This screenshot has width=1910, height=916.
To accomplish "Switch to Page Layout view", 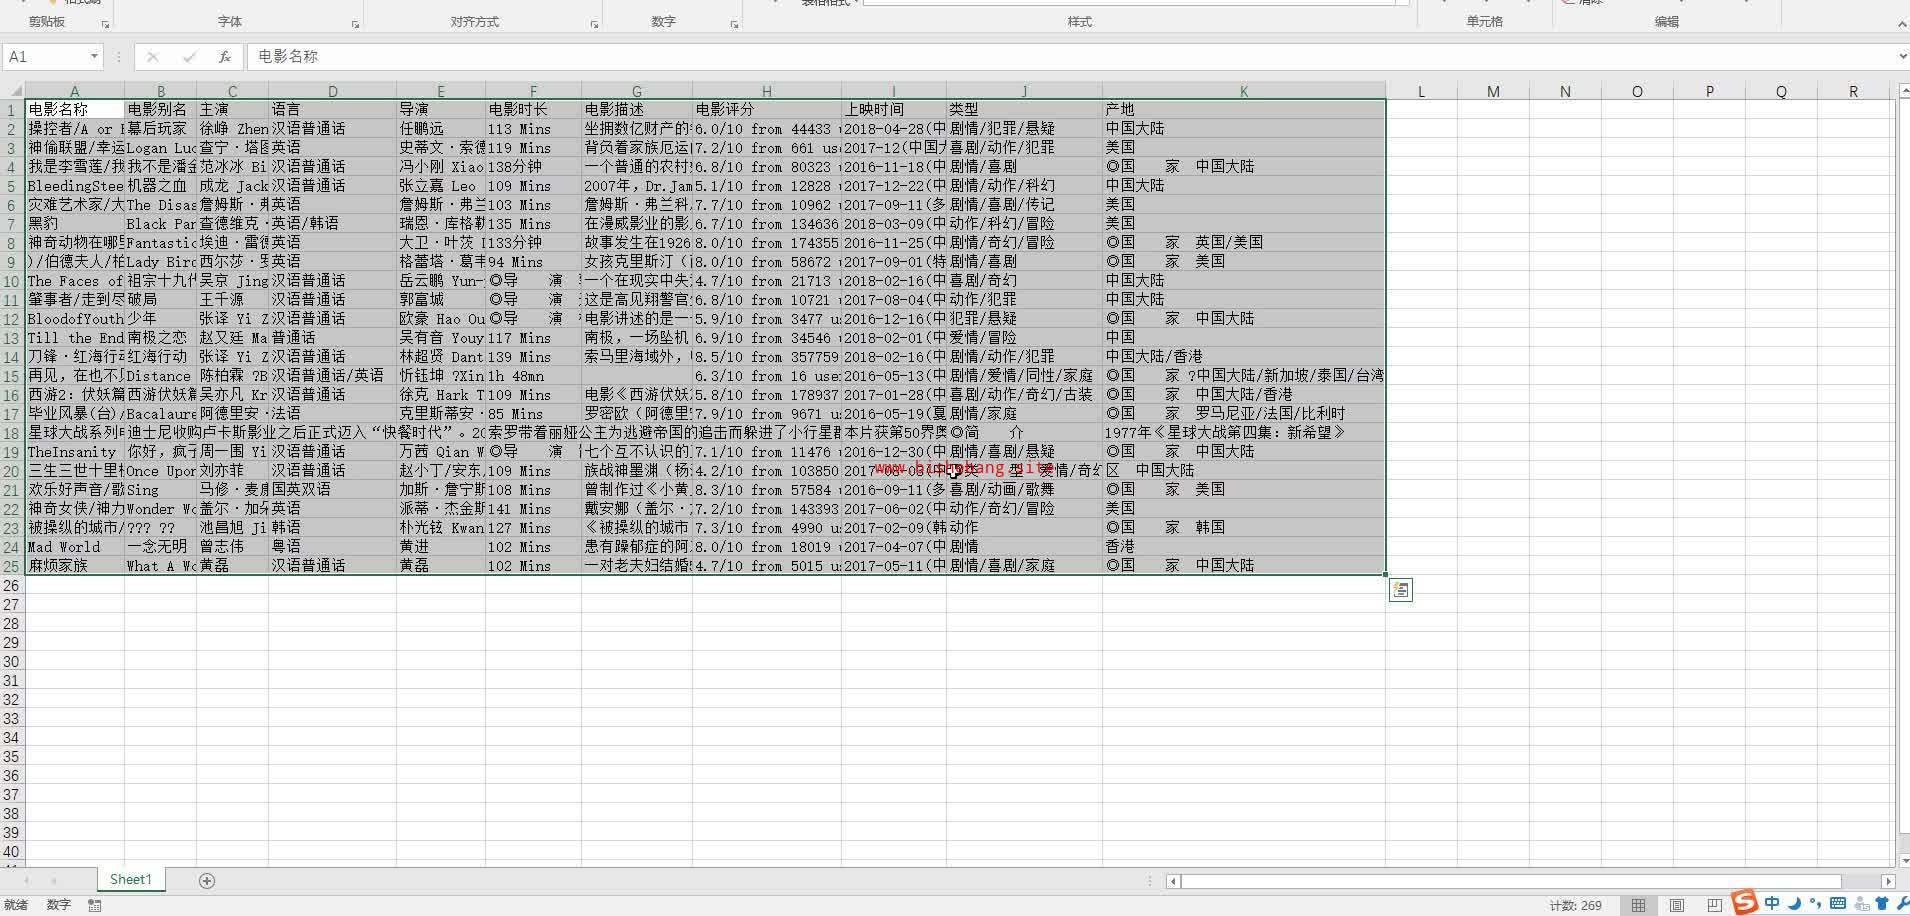I will 1677,905.
